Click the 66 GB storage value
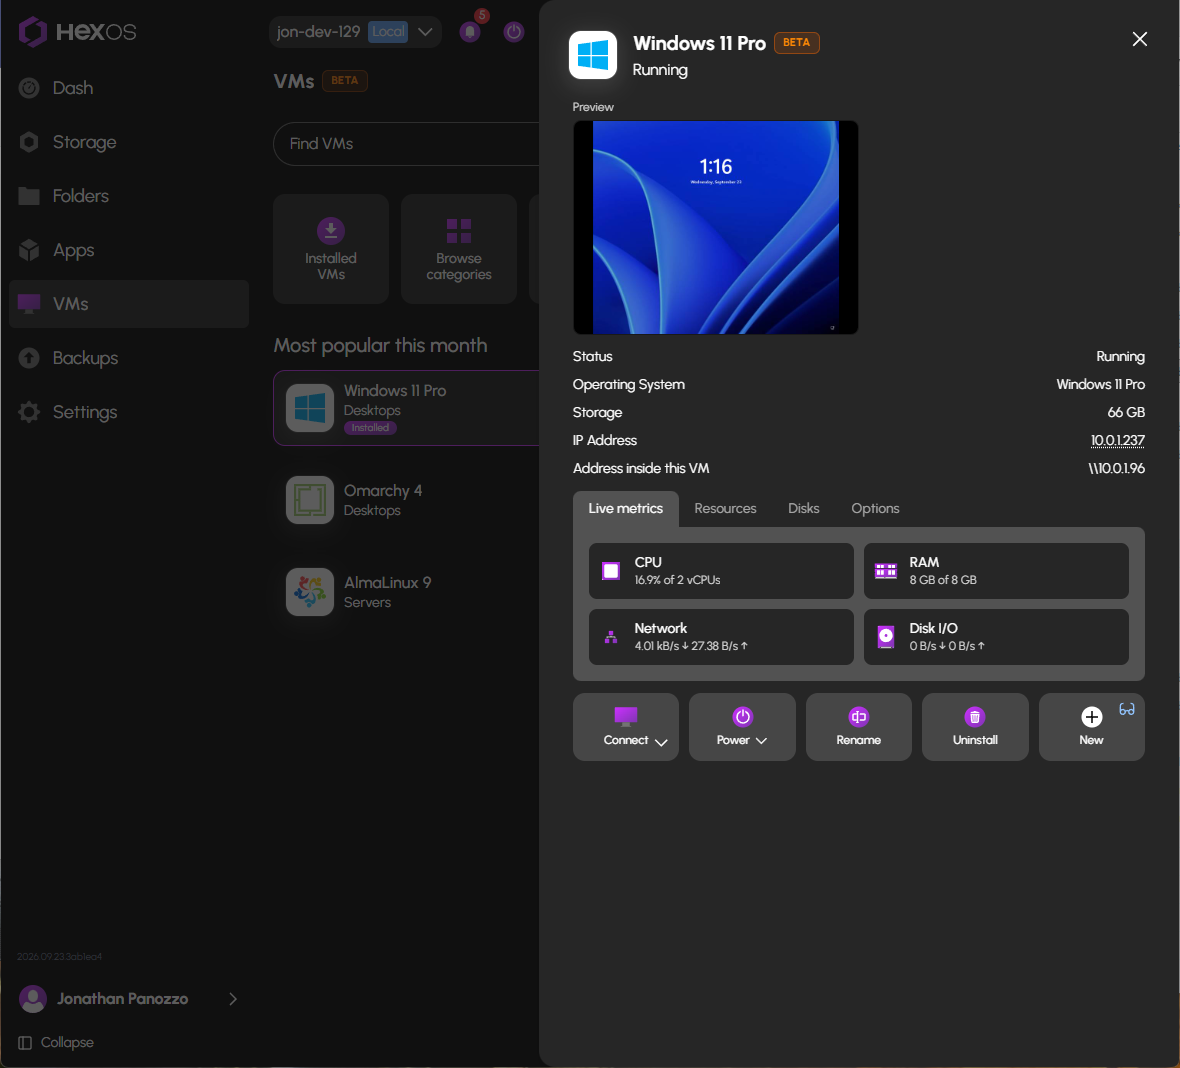 coord(1126,412)
